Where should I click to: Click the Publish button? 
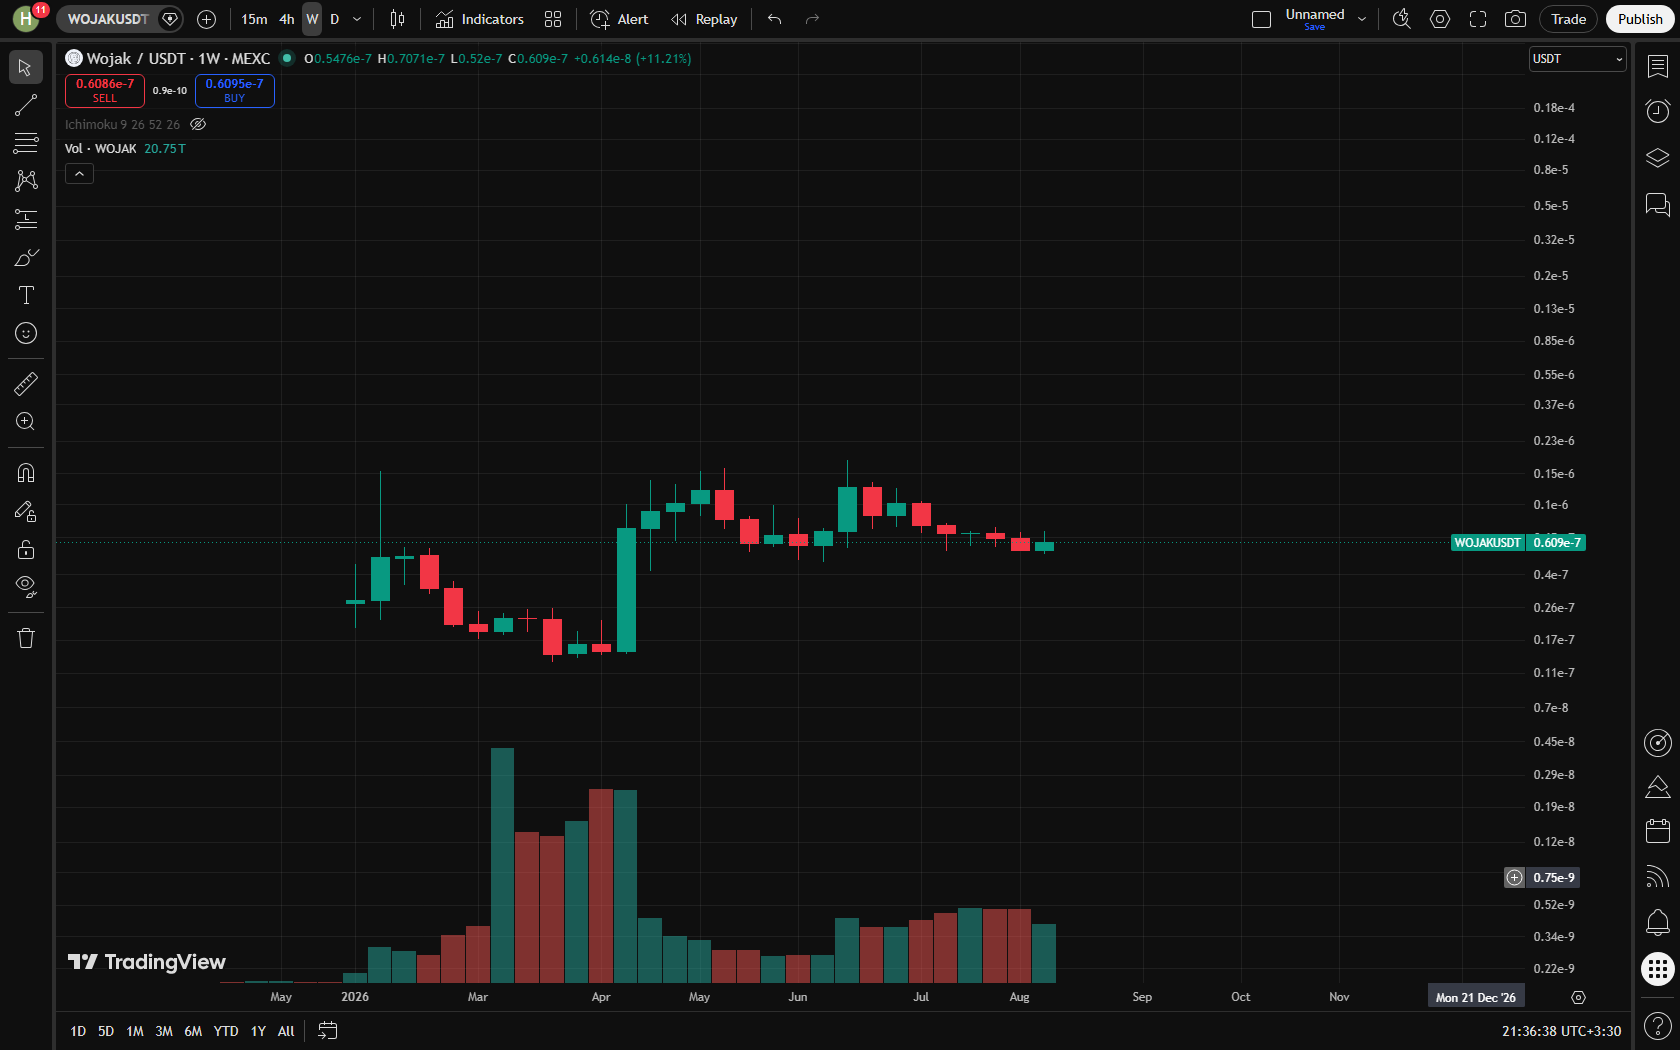pos(1640,19)
